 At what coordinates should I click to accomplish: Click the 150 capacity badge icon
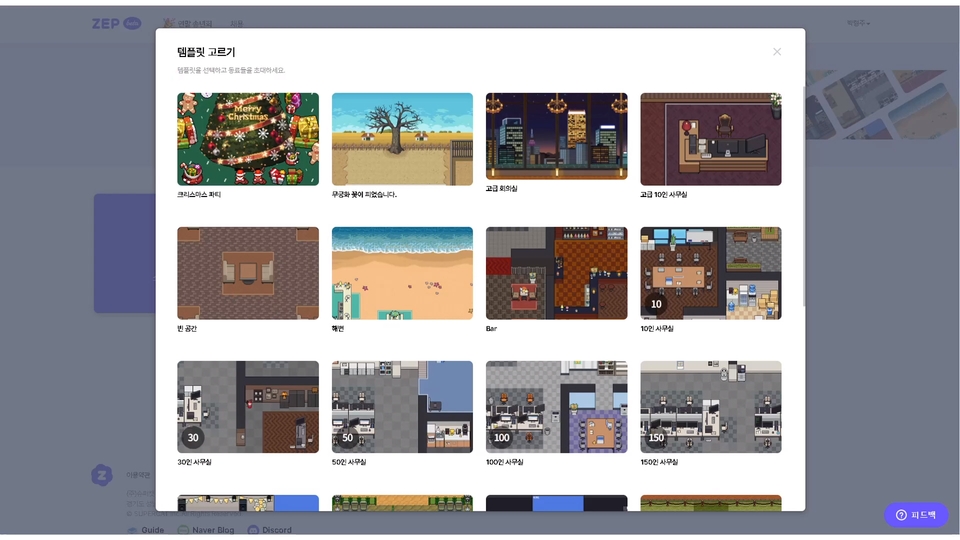pos(656,437)
